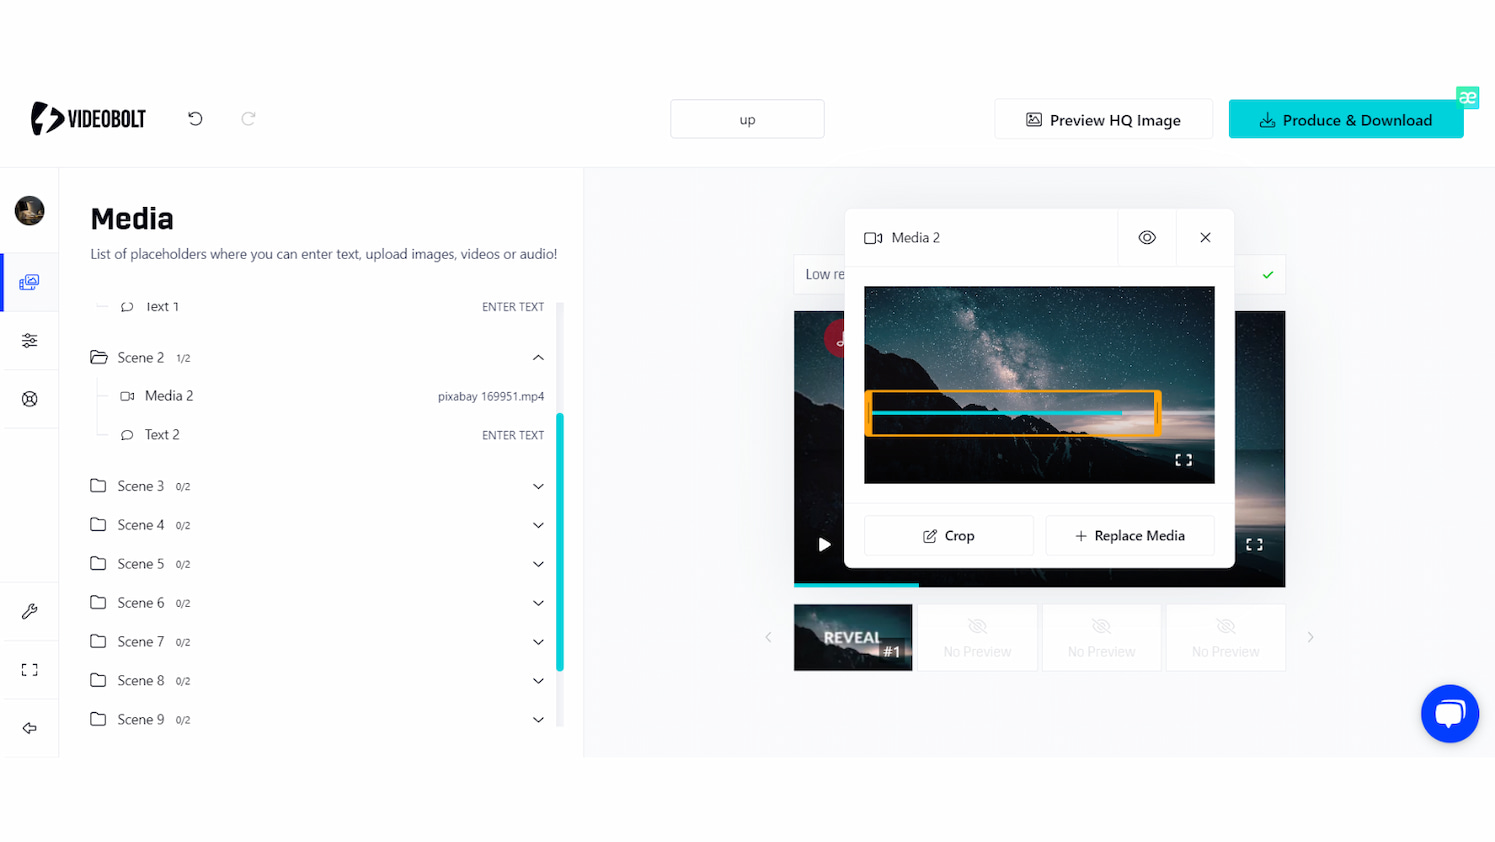
Task: Click the Crop button in the Media 2 popup
Action: [948, 535]
